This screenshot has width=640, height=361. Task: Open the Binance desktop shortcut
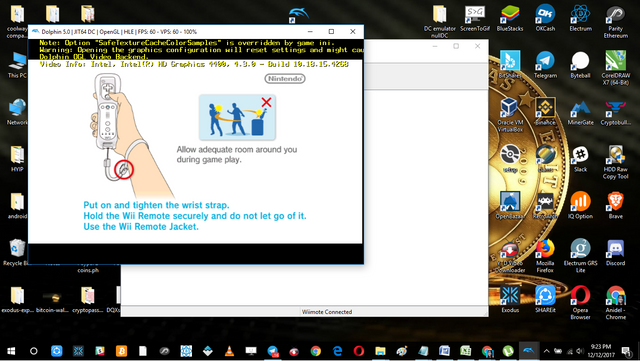[545, 111]
